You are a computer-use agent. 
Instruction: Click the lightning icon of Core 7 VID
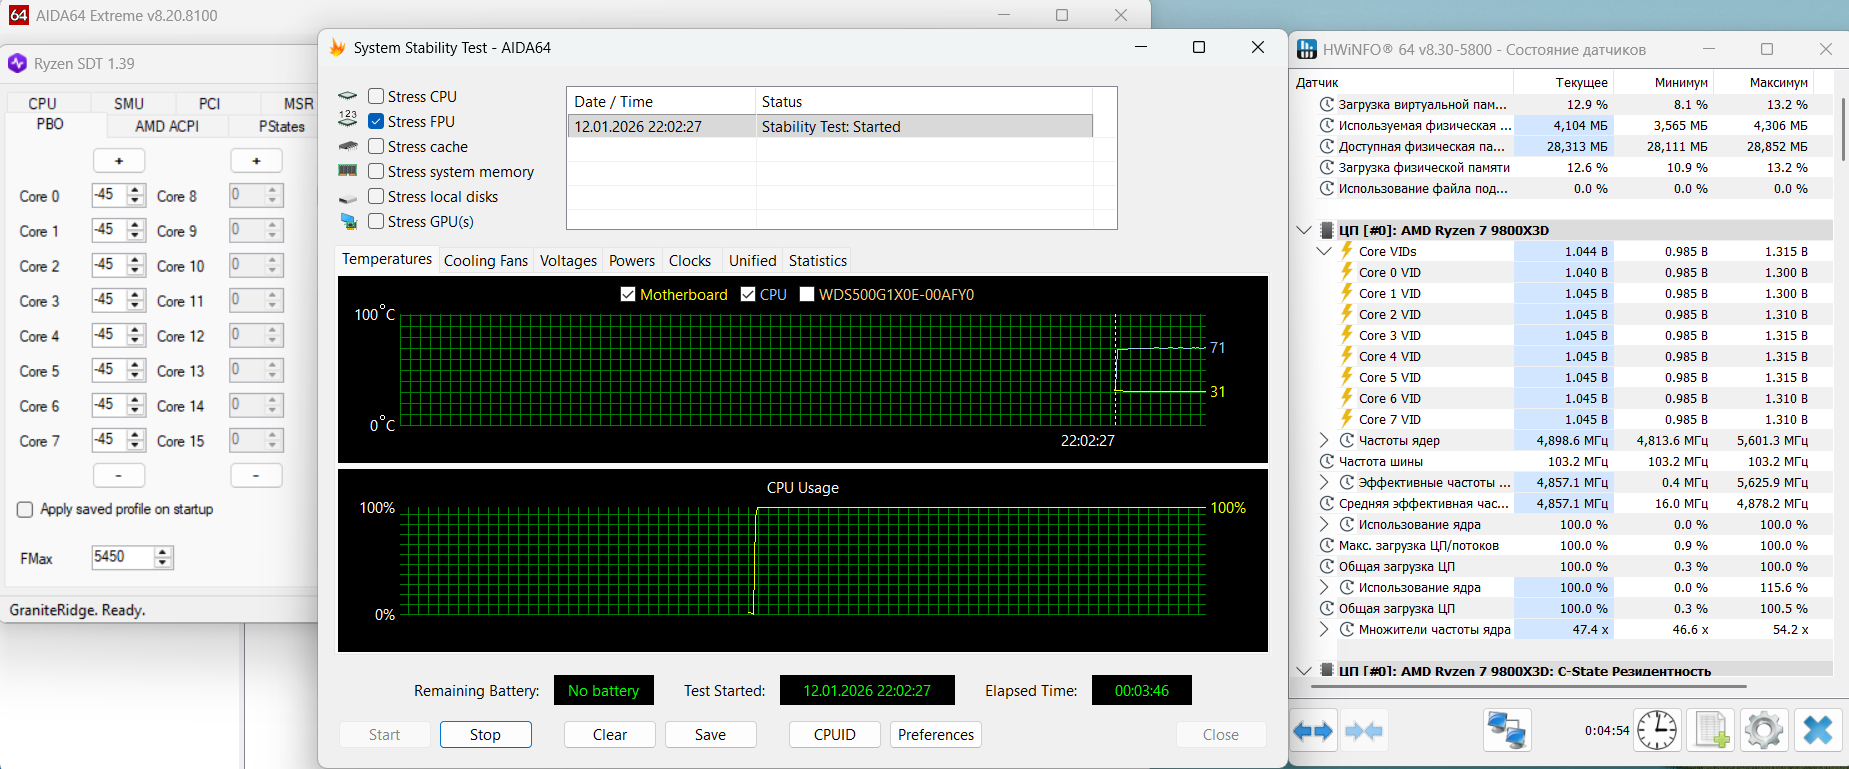click(x=1347, y=419)
